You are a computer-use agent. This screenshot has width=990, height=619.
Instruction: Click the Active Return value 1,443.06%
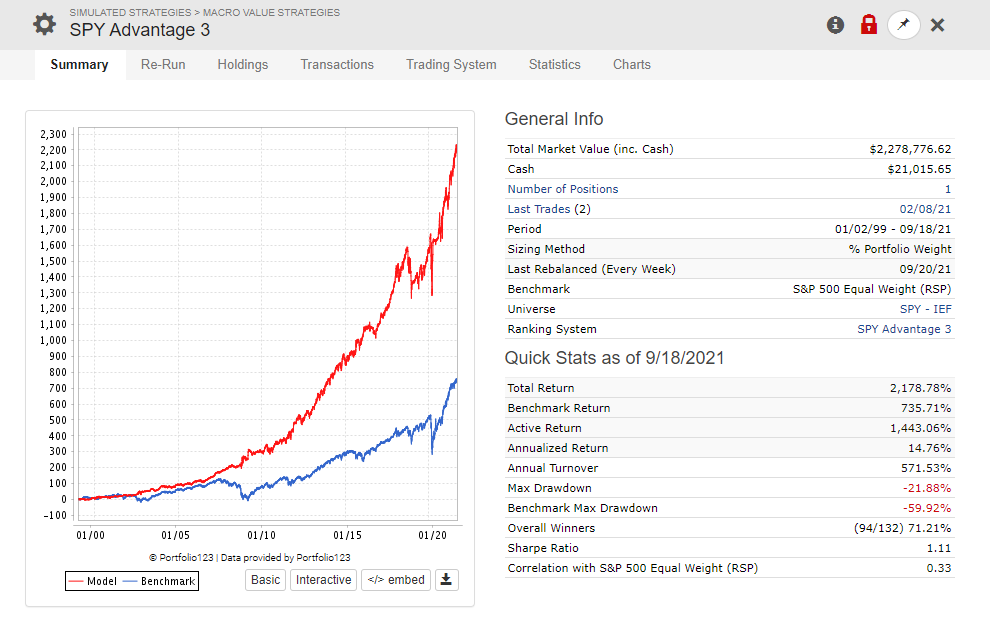point(921,428)
